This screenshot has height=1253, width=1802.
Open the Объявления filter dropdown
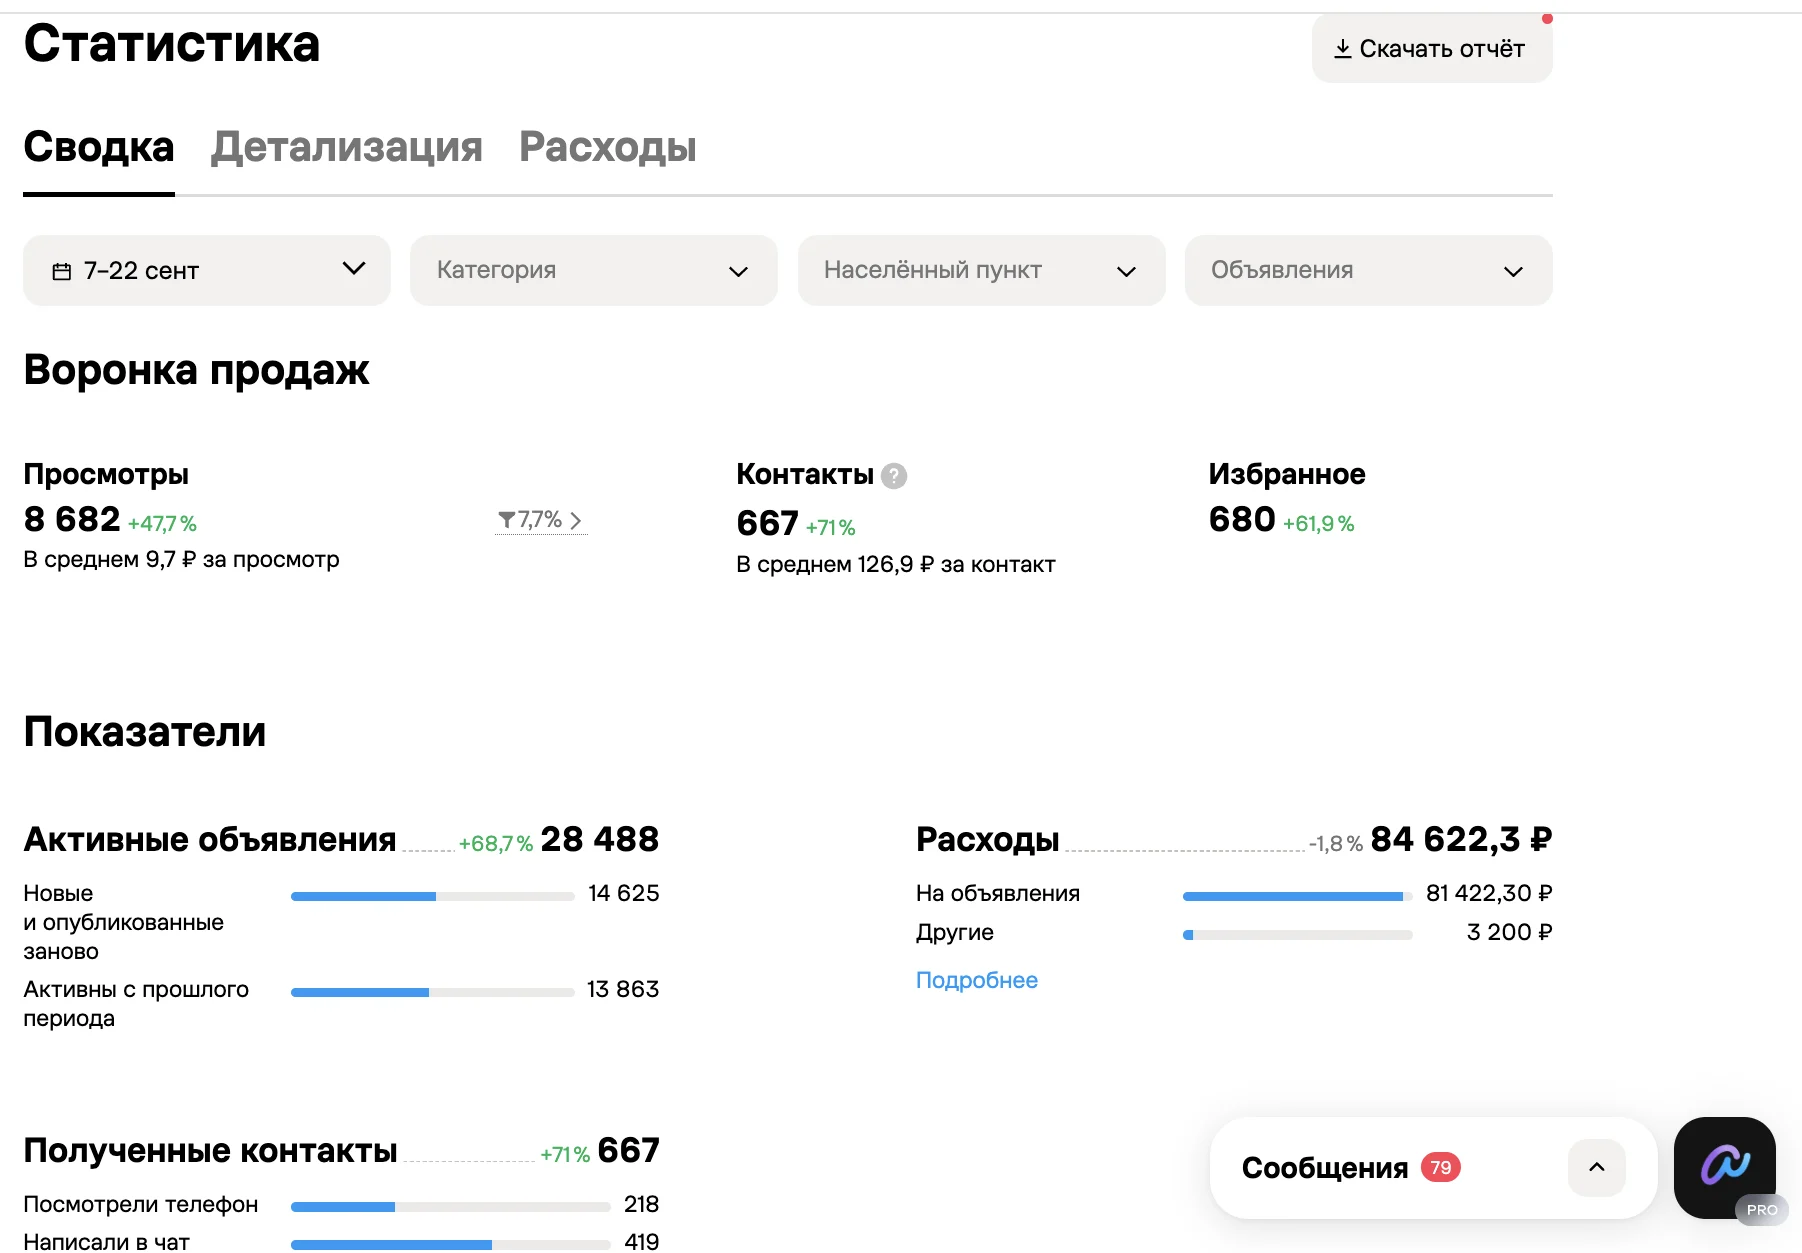(1369, 270)
